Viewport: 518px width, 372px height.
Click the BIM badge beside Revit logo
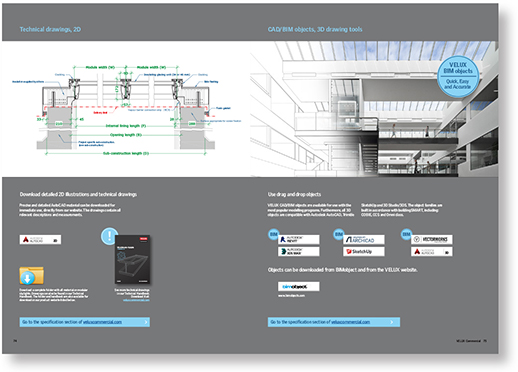click(x=273, y=234)
